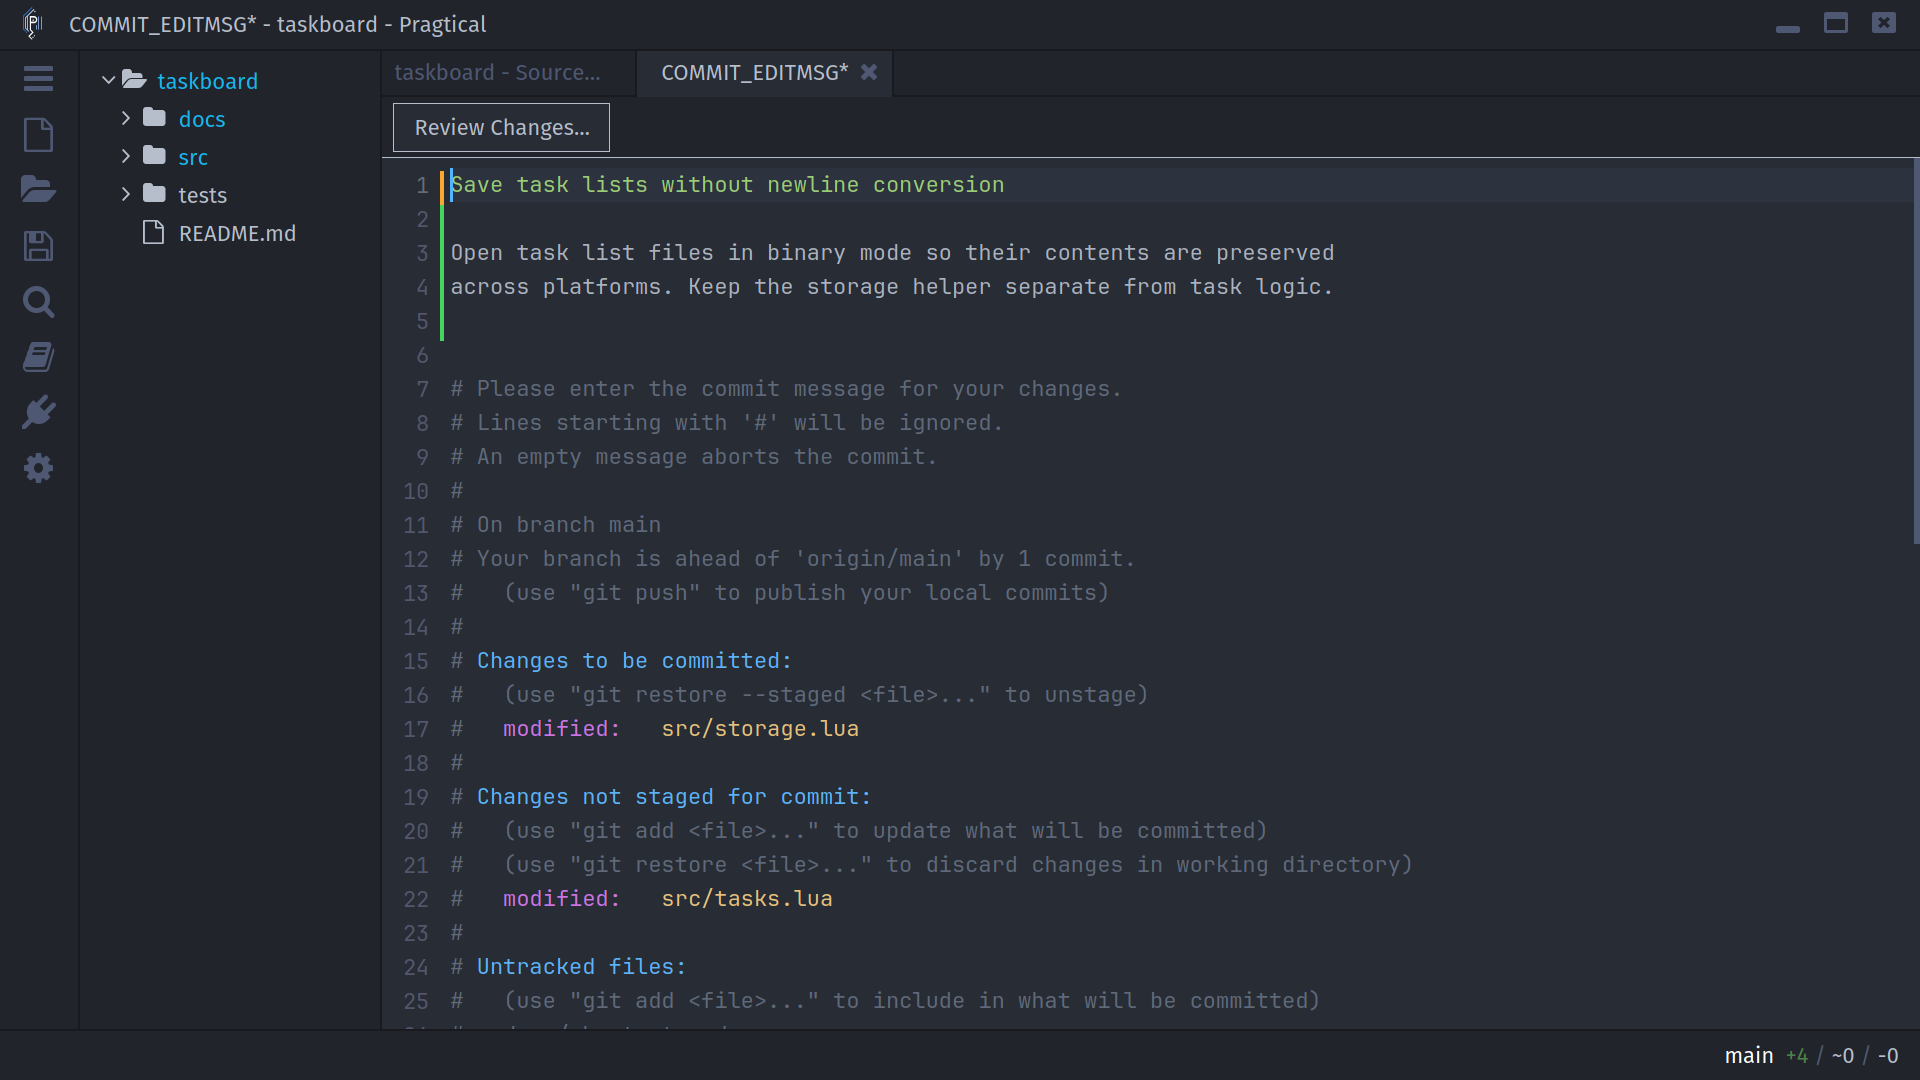The height and width of the screenshot is (1080, 1920).
Task: Click the new file icon in sidebar
Action: (x=38, y=135)
